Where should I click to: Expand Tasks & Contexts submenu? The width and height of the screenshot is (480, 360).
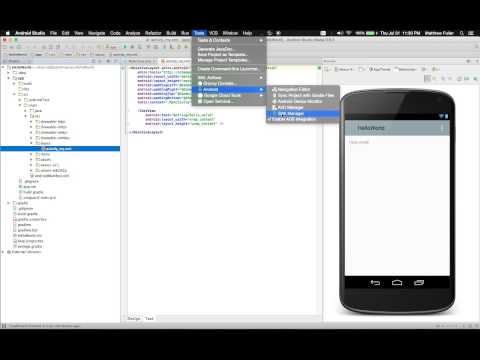click(x=229, y=40)
